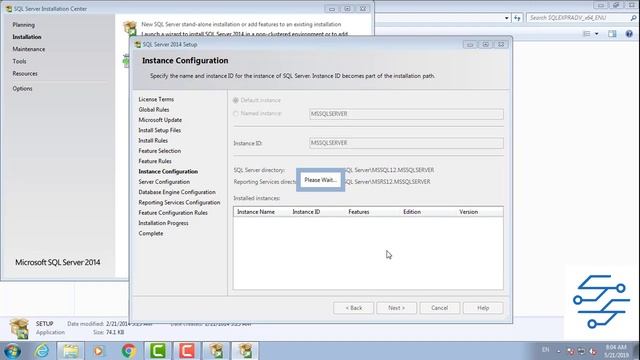Click the volume icon in system tray
This screenshot has height=360, width=640.
(x=593, y=351)
